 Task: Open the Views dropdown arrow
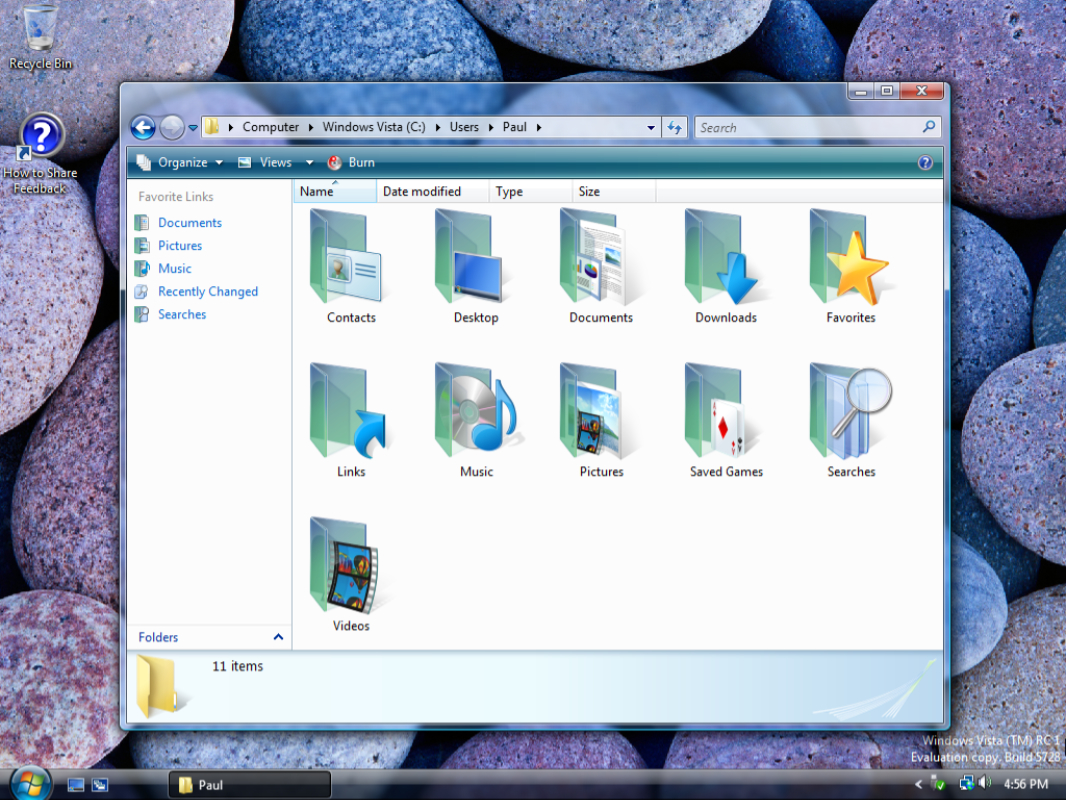[x=309, y=163]
